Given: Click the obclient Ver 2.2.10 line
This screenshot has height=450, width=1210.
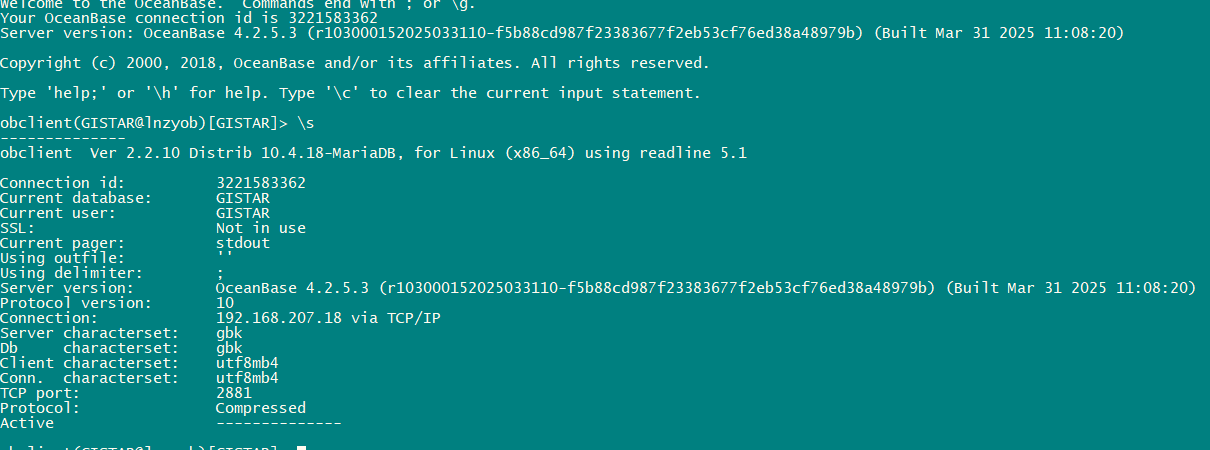Looking at the screenshot, I should pyautogui.click(x=373, y=153).
